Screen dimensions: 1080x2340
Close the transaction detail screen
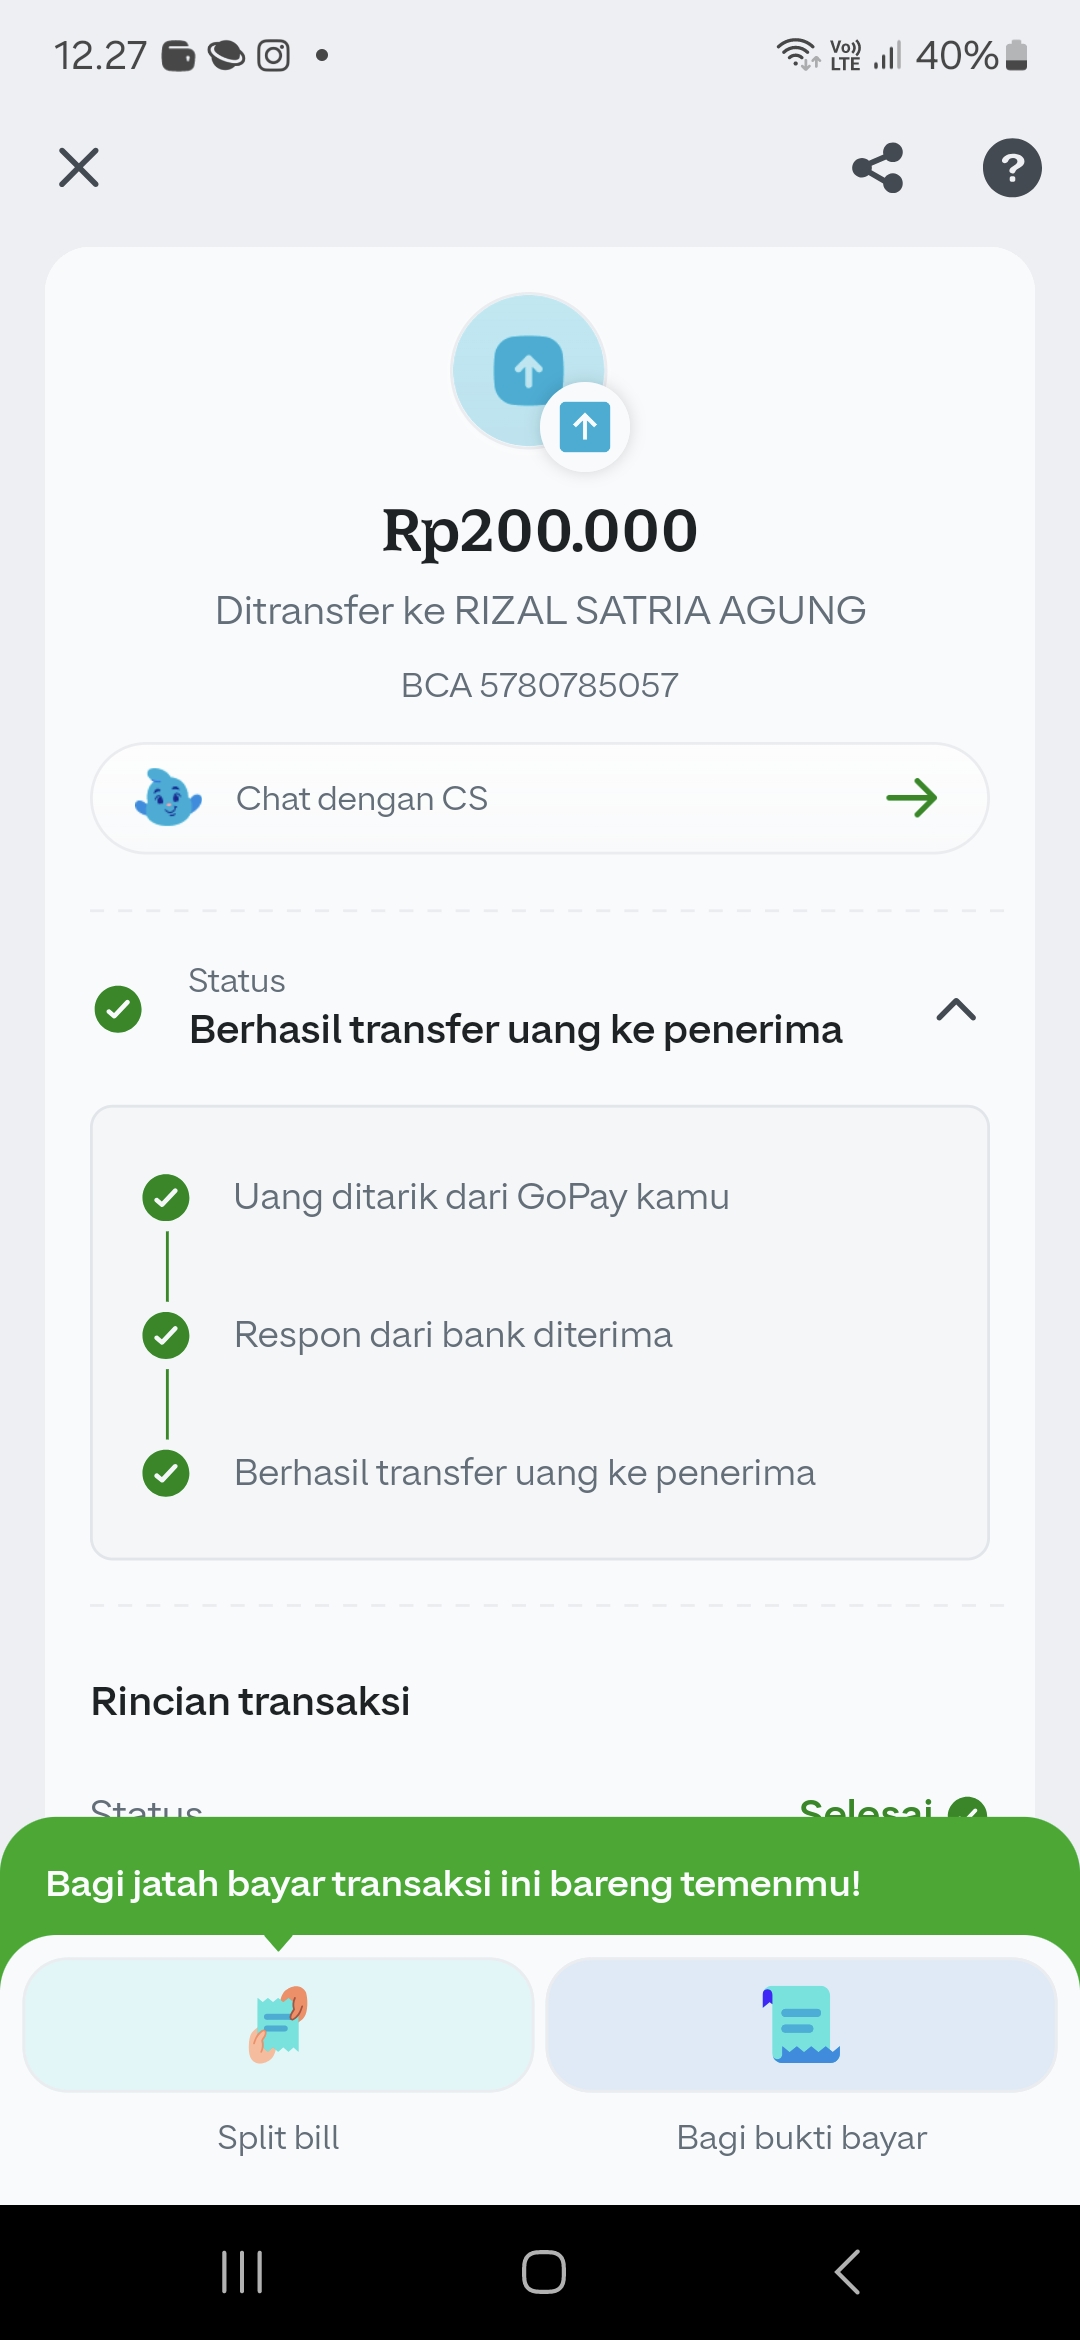(79, 168)
